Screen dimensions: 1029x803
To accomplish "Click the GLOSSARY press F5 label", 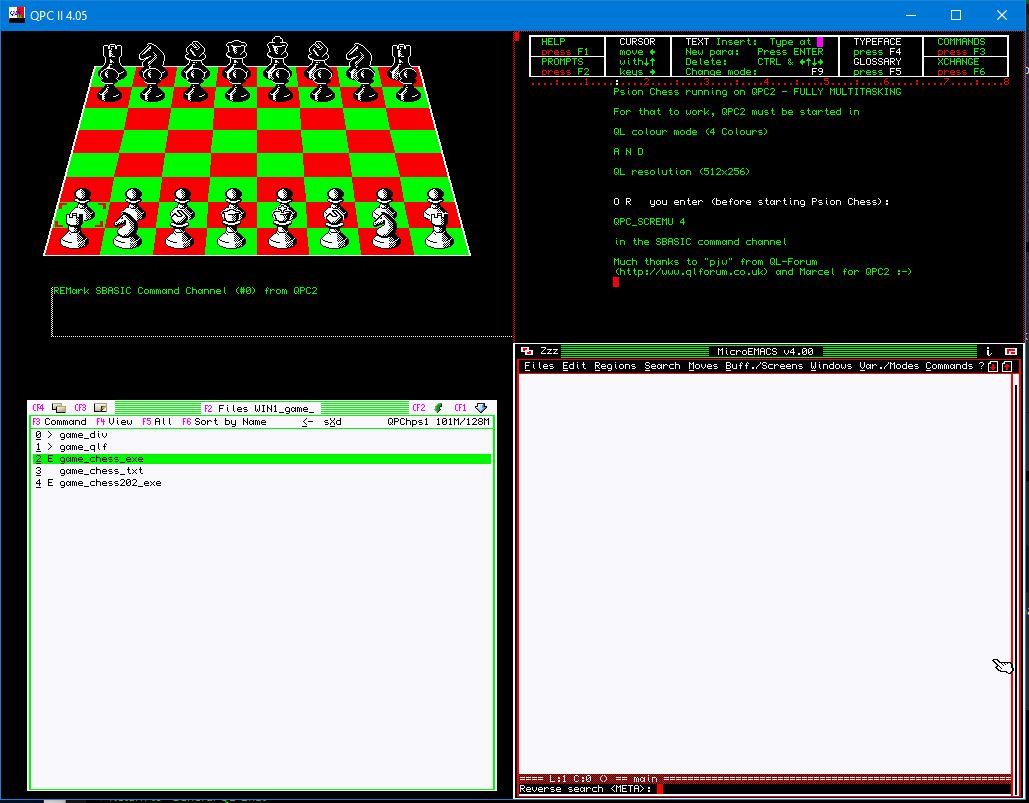I will 877,66.
